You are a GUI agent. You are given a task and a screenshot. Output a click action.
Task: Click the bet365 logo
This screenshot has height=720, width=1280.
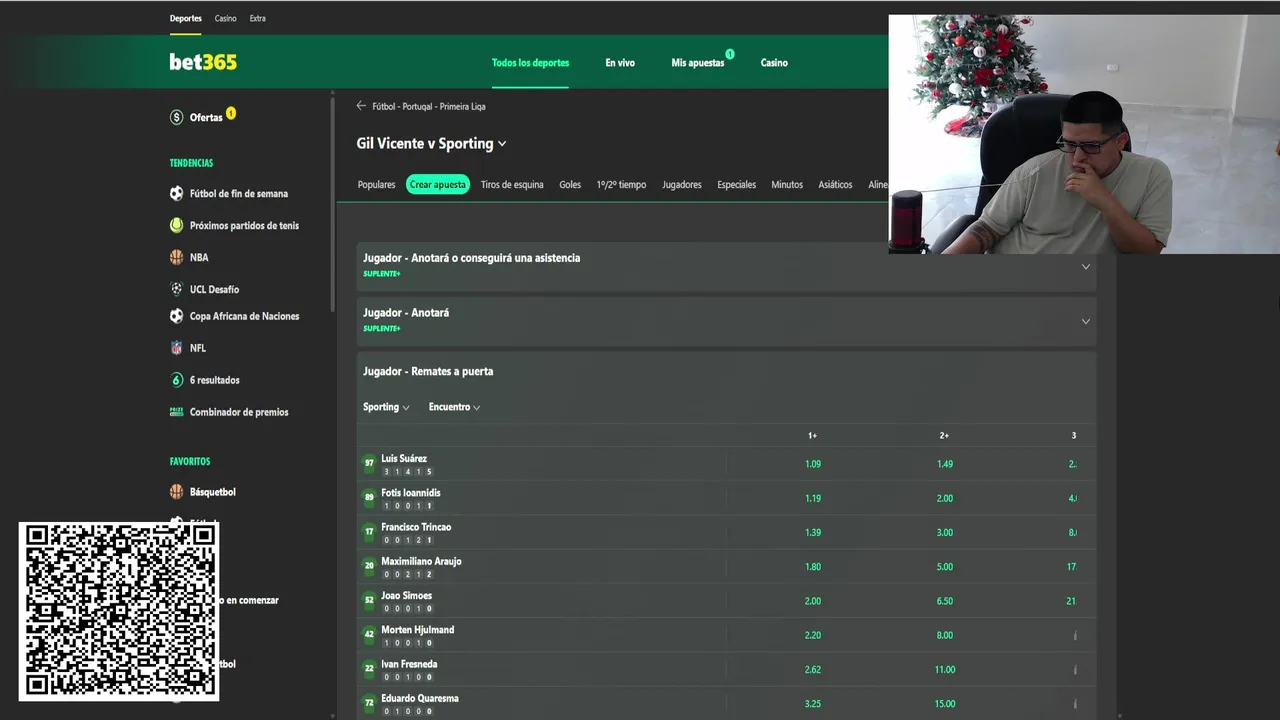coord(203,62)
